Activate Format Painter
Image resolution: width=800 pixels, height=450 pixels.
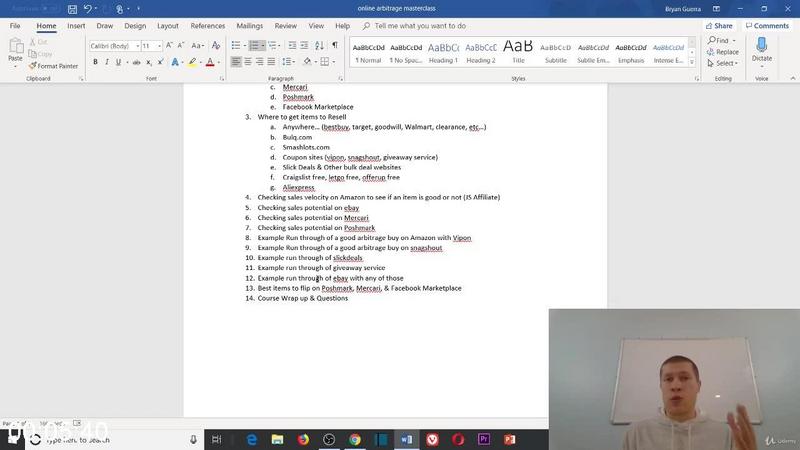click(x=54, y=66)
